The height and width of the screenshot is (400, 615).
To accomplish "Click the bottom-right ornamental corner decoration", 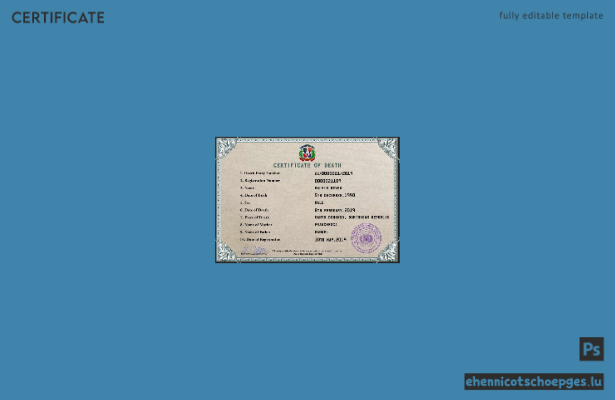I will pos(388,251).
